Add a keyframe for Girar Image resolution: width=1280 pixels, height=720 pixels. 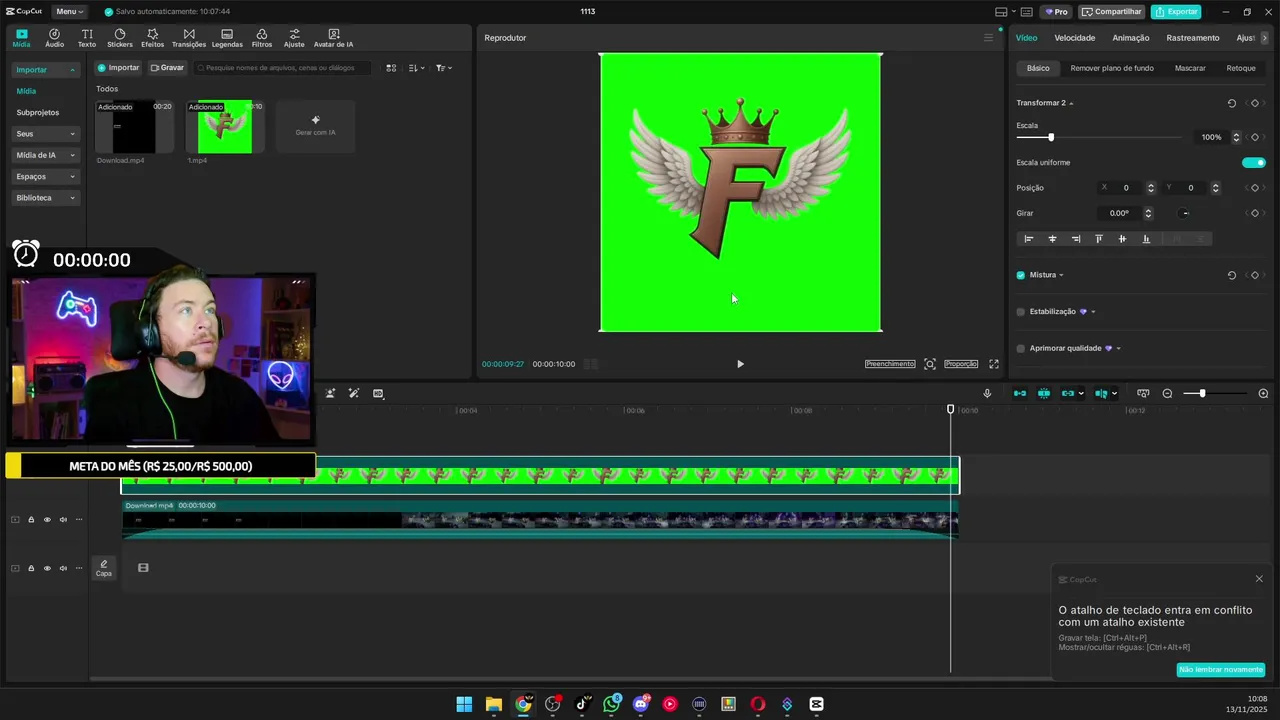(x=1255, y=213)
